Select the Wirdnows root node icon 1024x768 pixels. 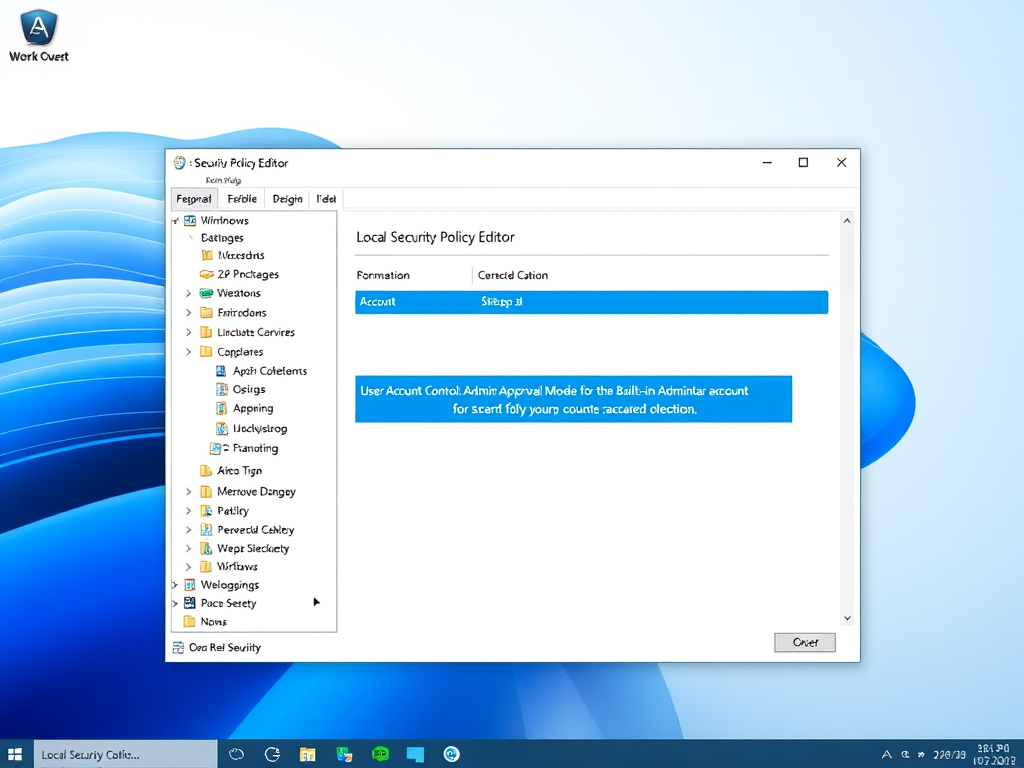(190, 221)
